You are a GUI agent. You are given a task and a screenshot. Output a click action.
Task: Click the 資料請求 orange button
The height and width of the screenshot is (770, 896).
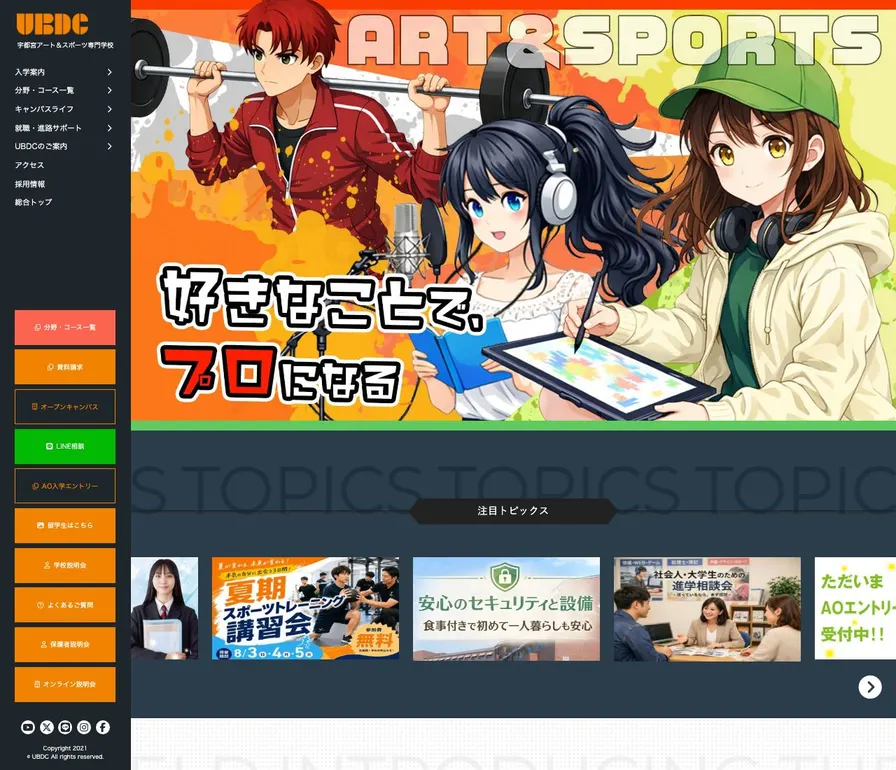point(65,367)
